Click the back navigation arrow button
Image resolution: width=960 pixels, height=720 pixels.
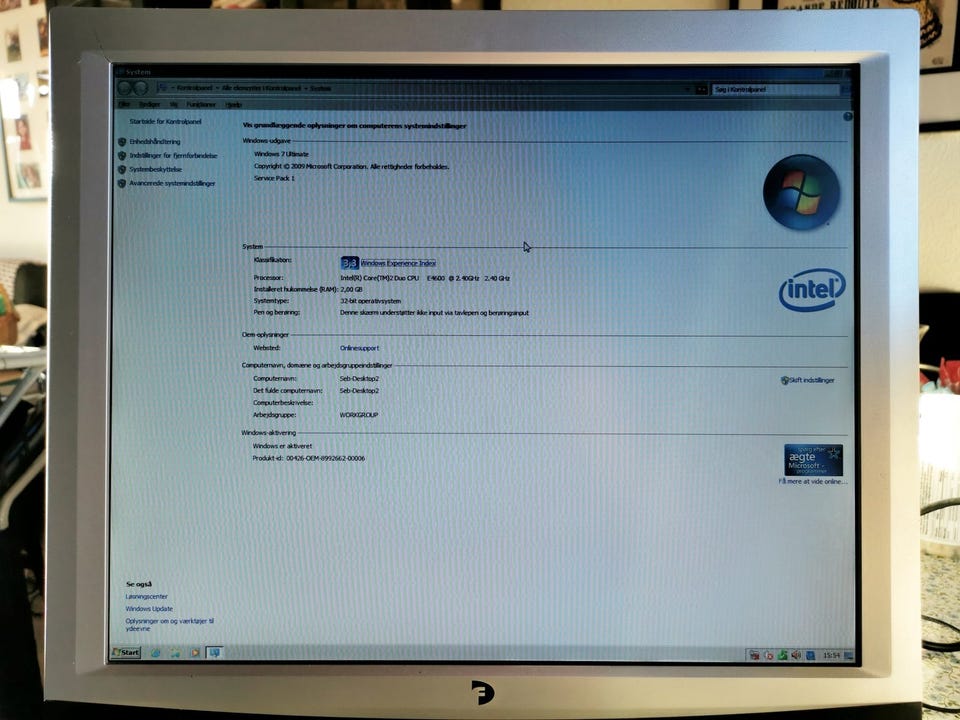pyautogui.click(x=125, y=88)
